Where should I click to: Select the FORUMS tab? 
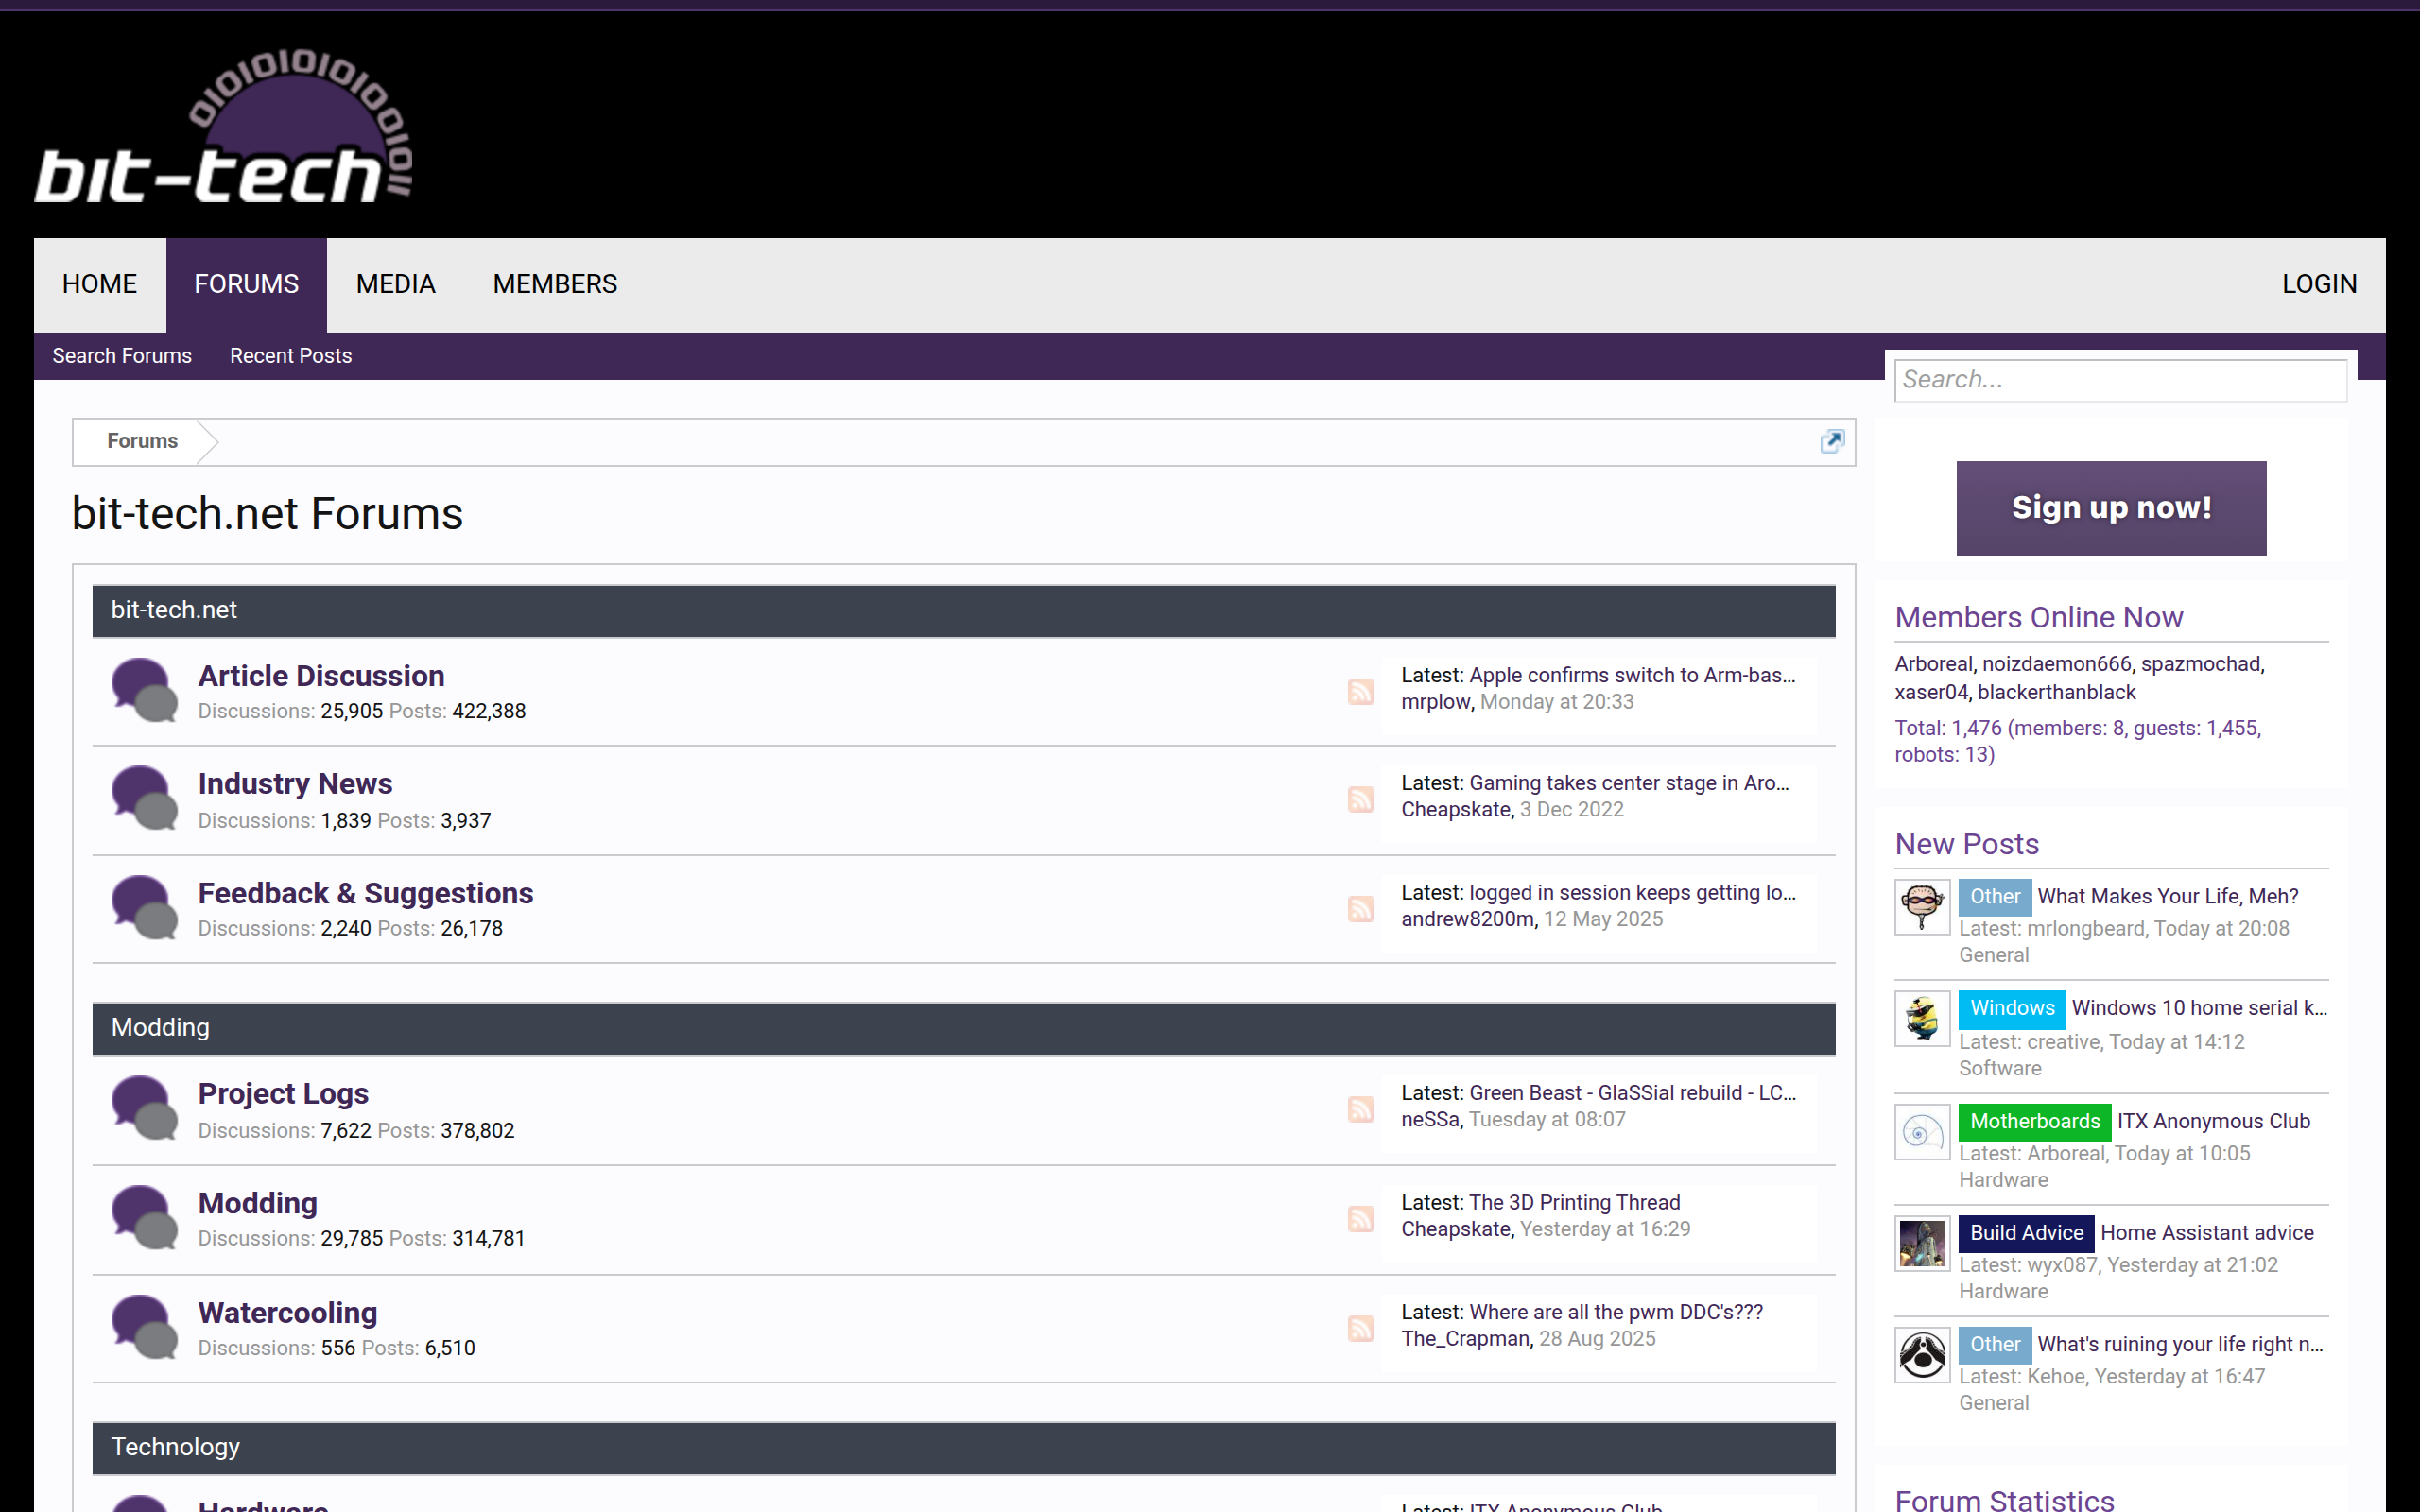pos(246,284)
